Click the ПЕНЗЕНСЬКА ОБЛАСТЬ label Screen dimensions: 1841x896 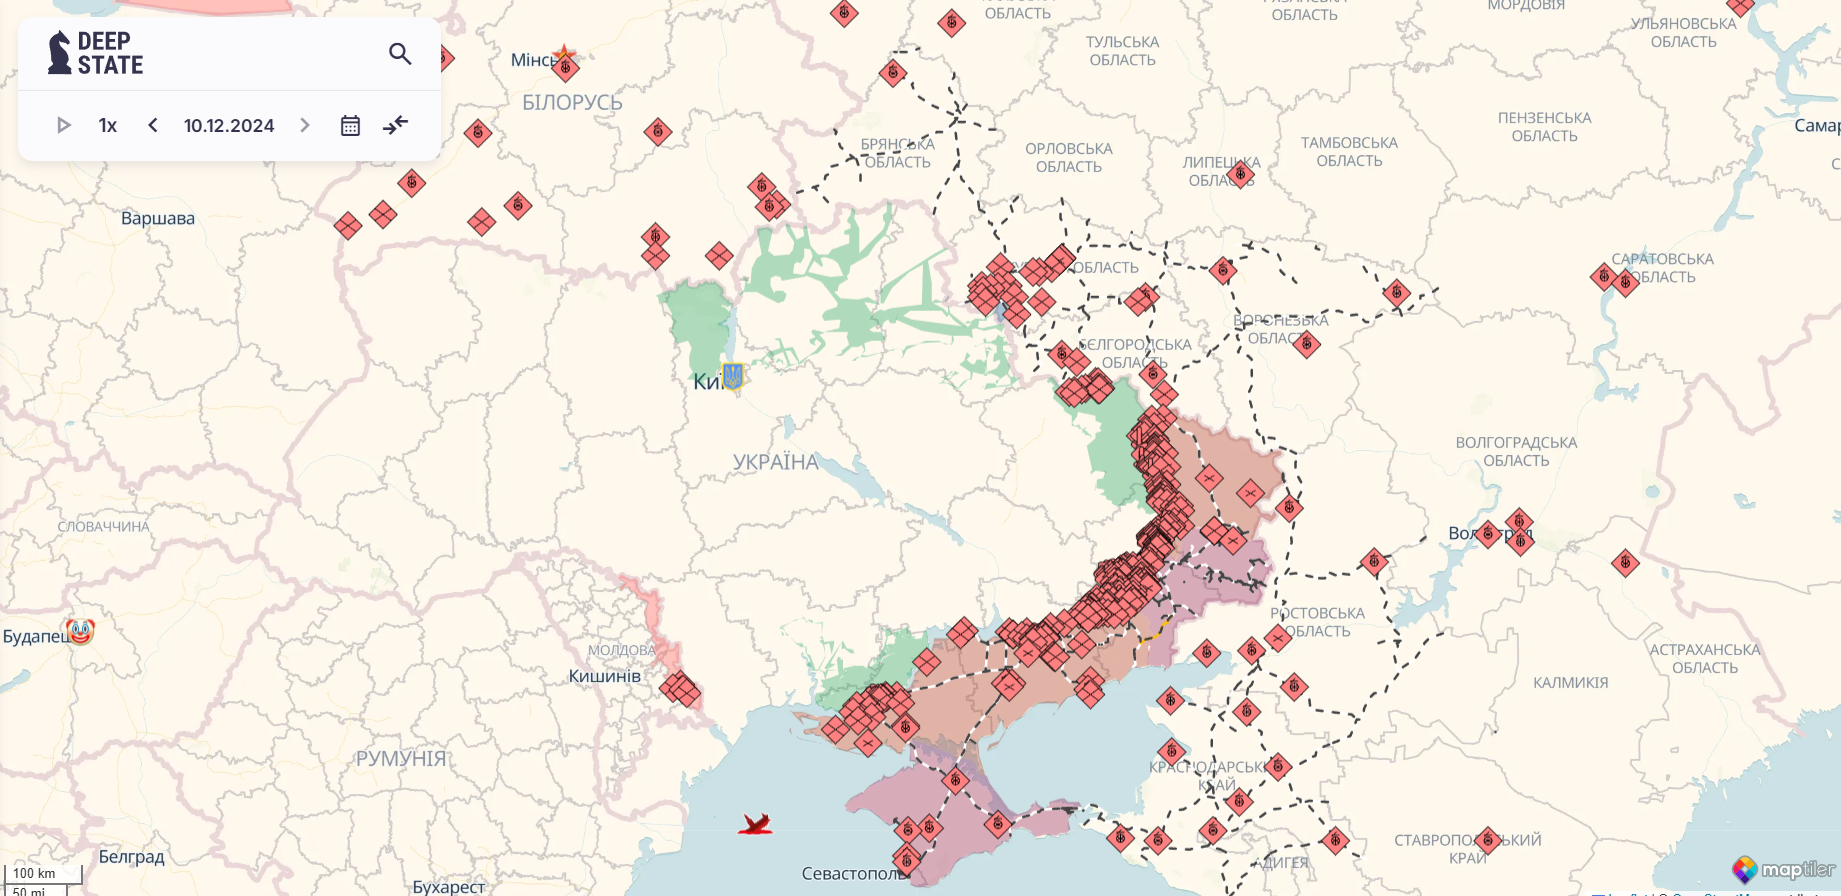[1544, 127]
